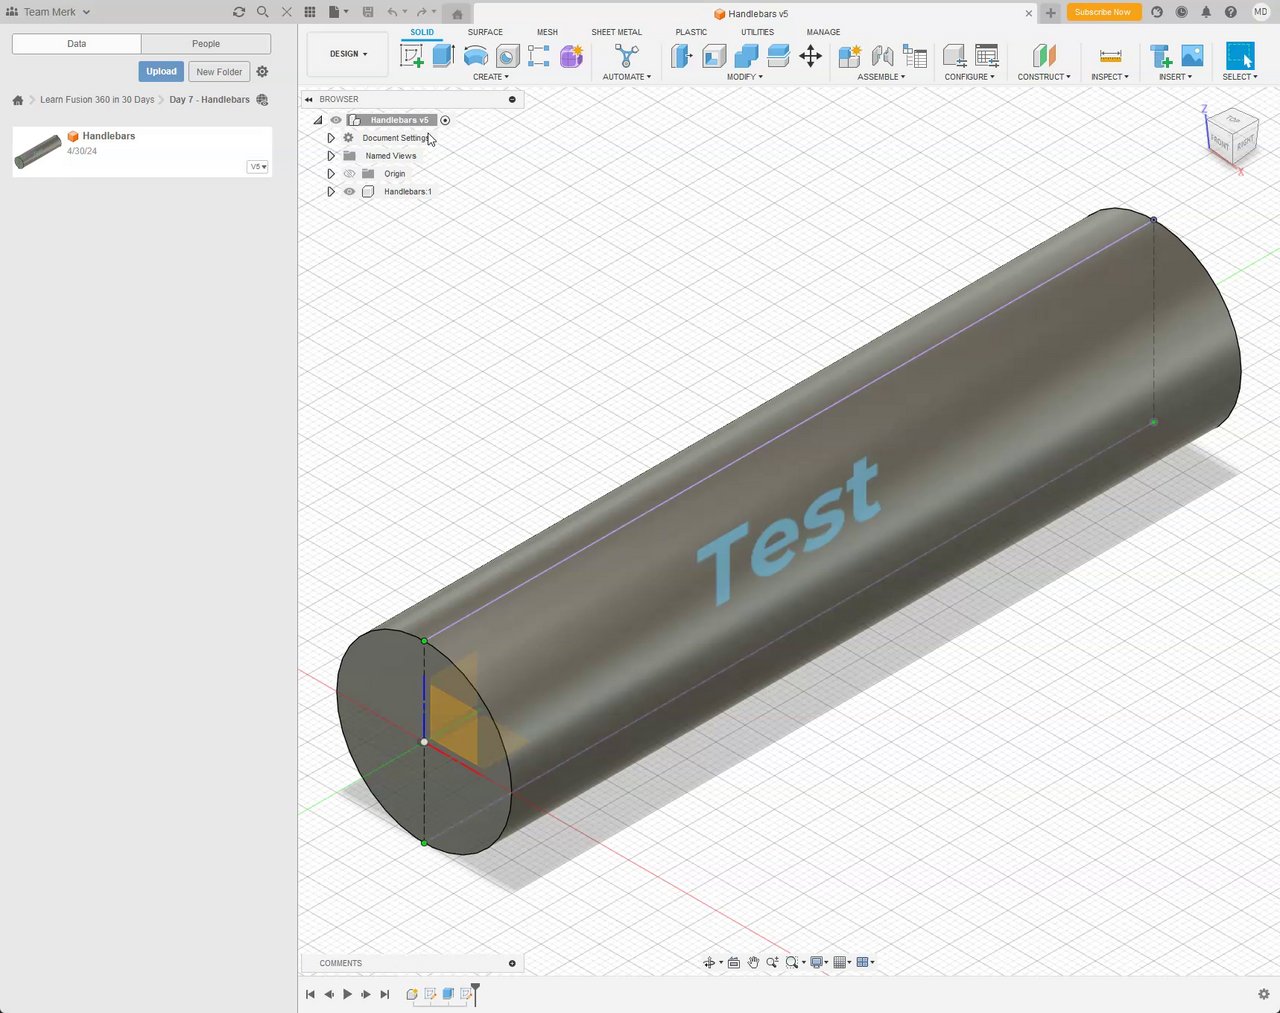Activate the Handlebars v5 component radio button
The width and height of the screenshot is (1280, 1013).
445,120
